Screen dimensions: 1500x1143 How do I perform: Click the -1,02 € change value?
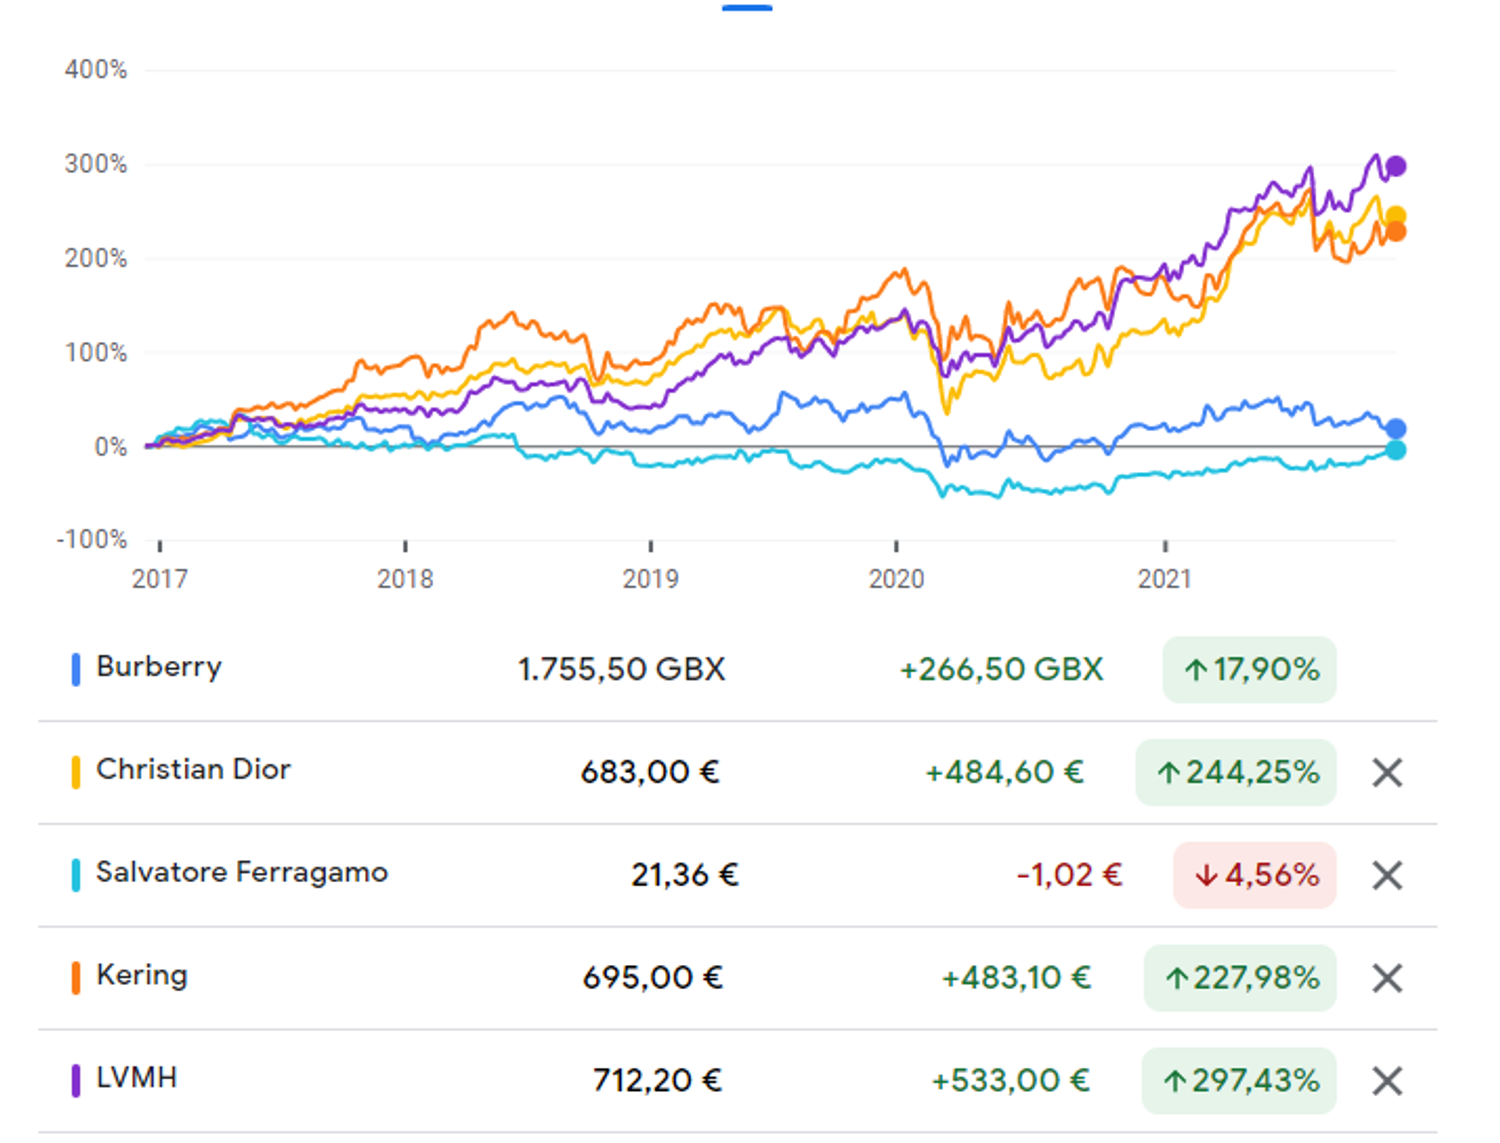1069,875
